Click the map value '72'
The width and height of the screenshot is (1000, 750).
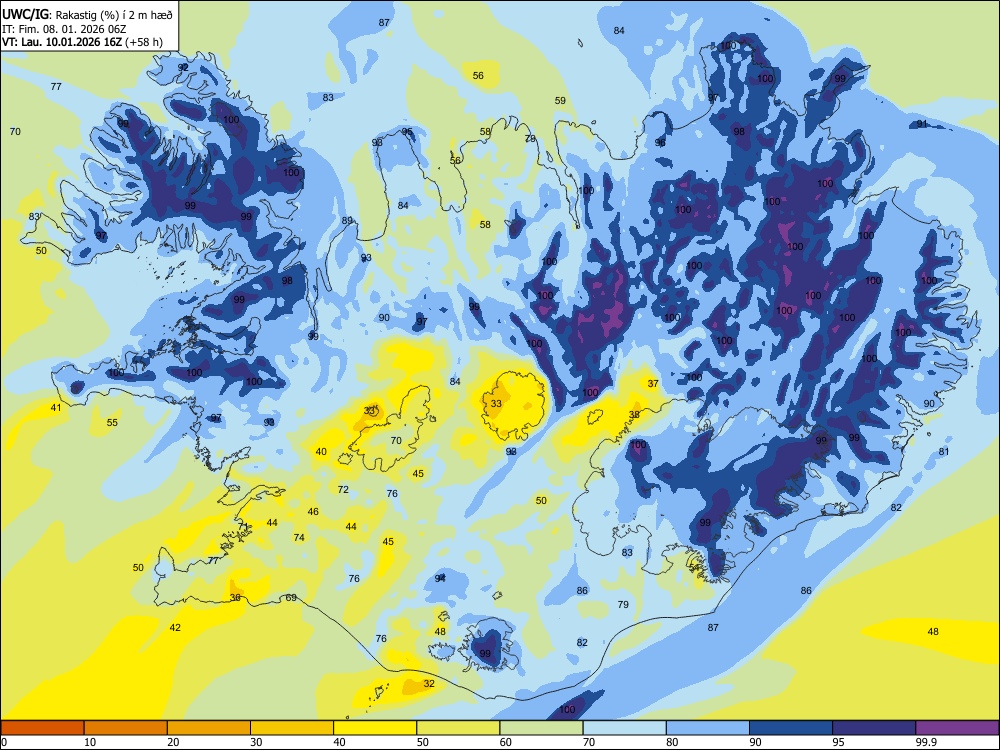[x=343, y=489]
